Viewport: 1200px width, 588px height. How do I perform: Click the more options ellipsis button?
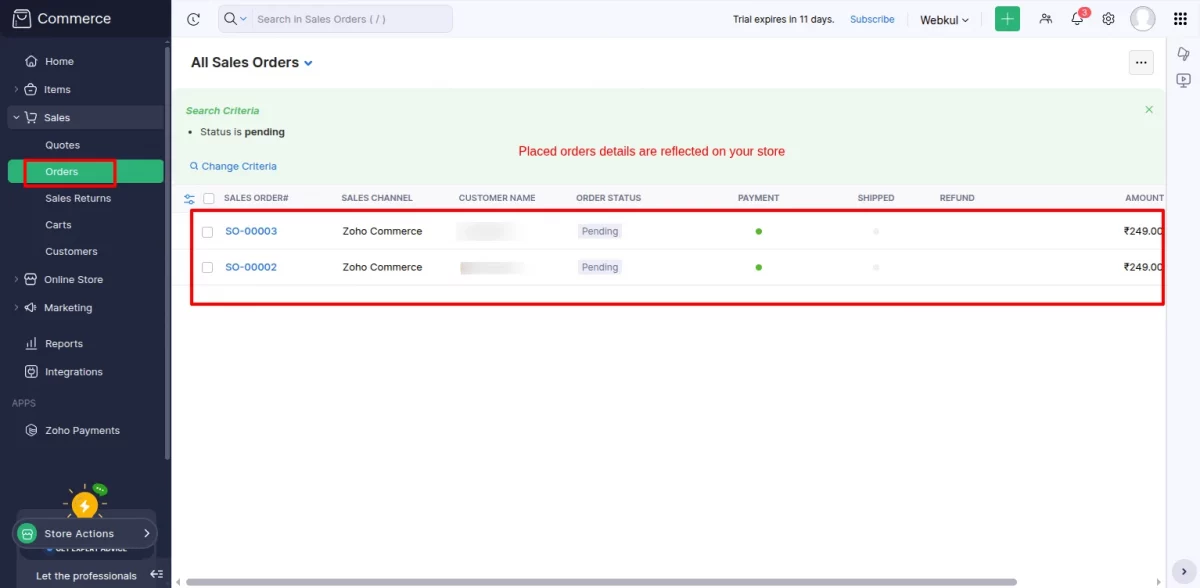[1141, 62]
